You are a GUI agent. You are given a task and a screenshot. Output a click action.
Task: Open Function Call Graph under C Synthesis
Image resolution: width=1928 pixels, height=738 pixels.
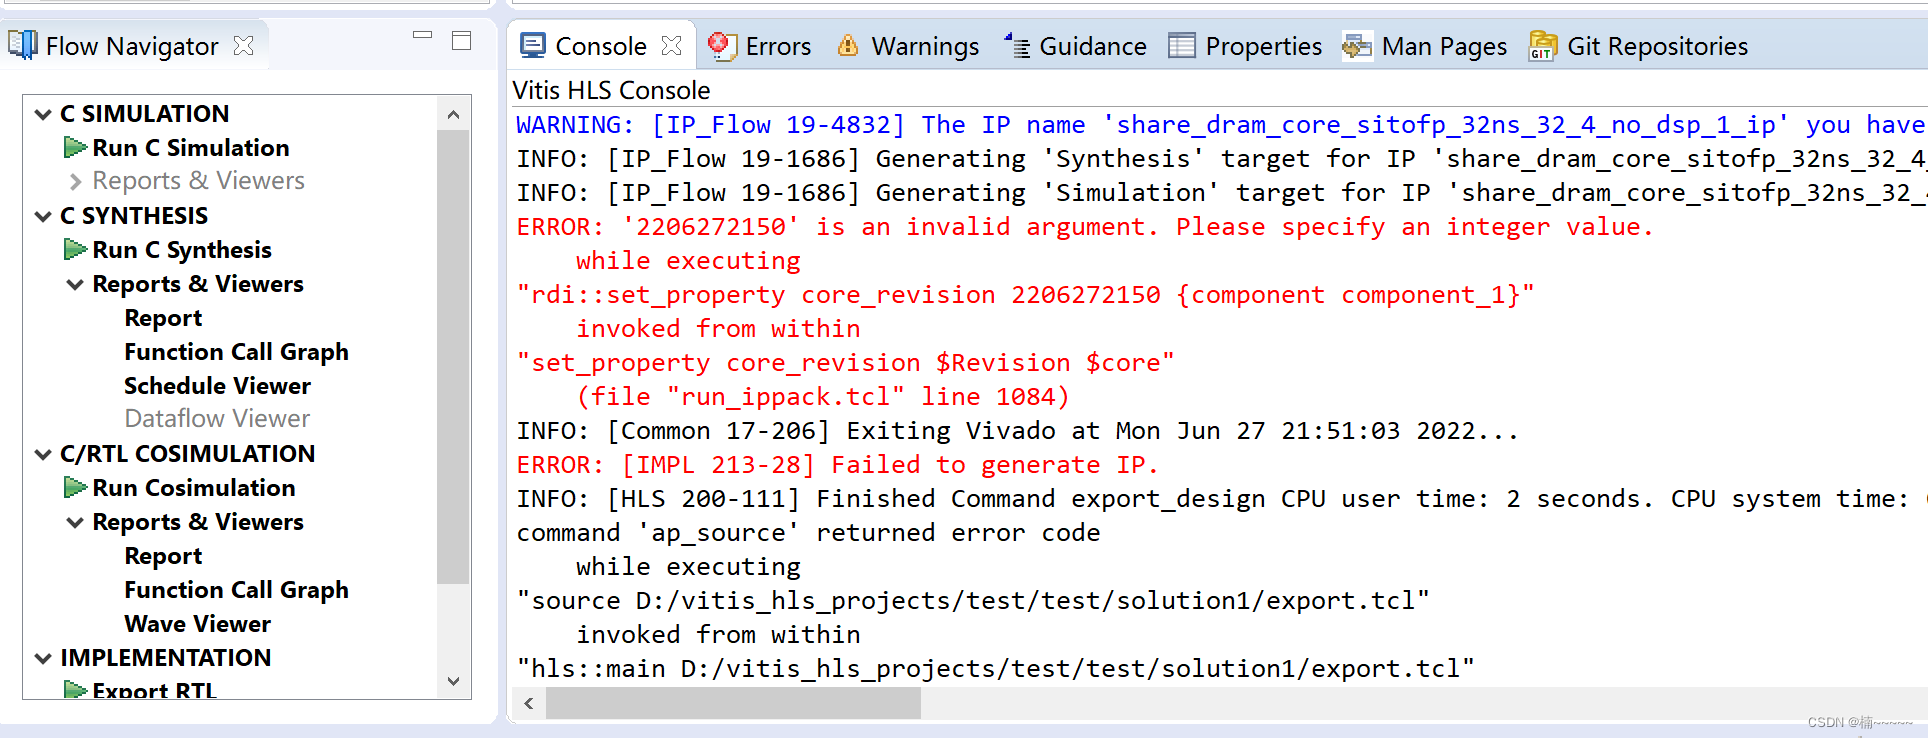click(x=236, y=352)
